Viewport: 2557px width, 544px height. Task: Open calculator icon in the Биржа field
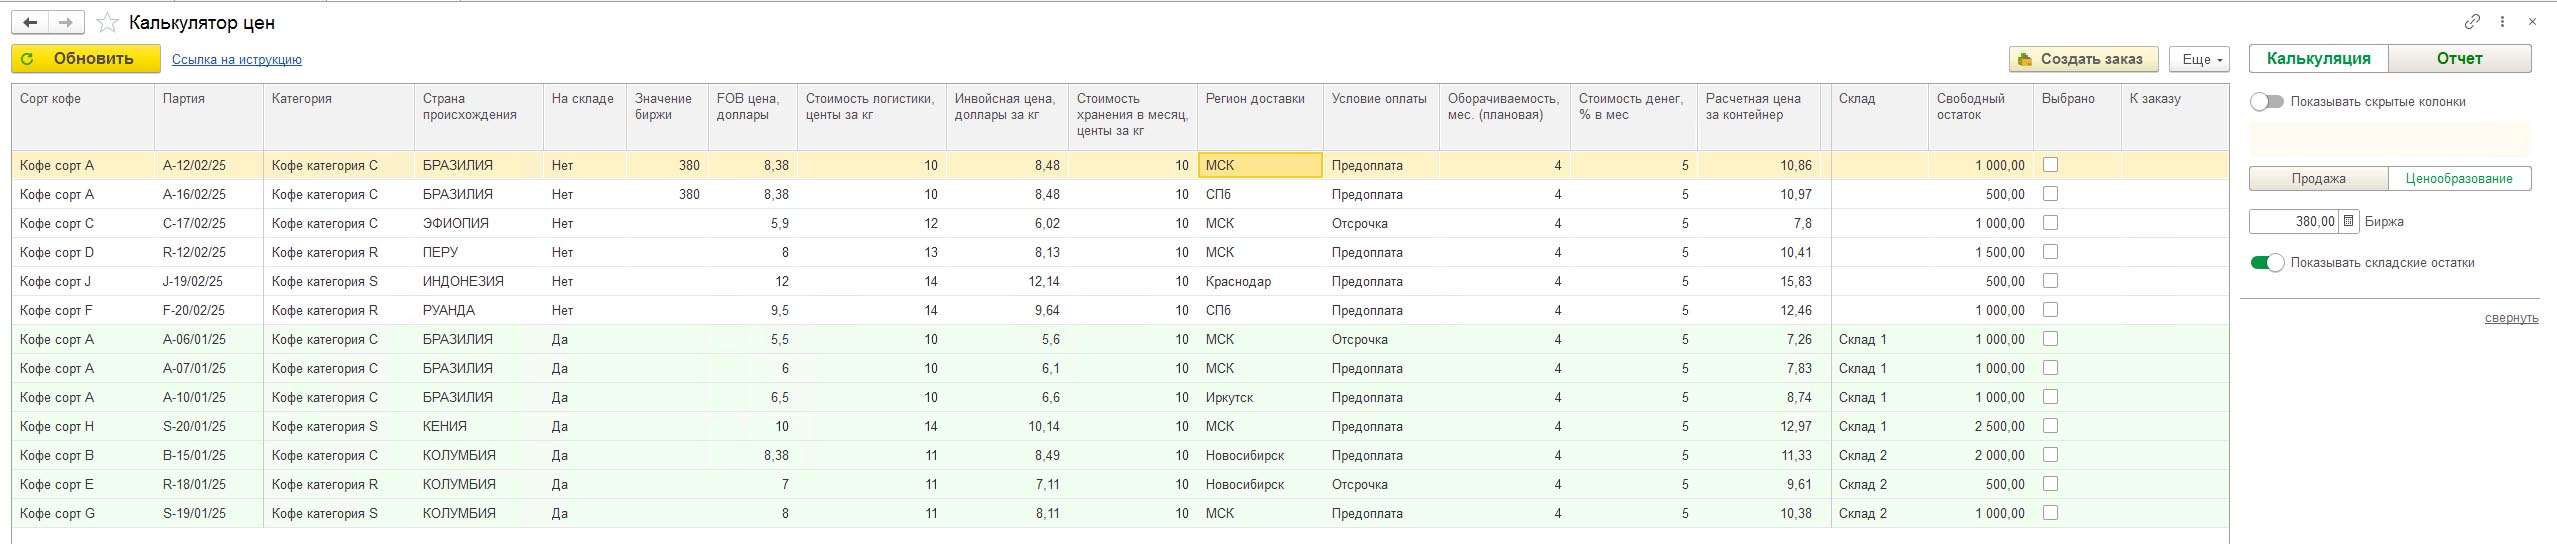[x=2349, y=222]
